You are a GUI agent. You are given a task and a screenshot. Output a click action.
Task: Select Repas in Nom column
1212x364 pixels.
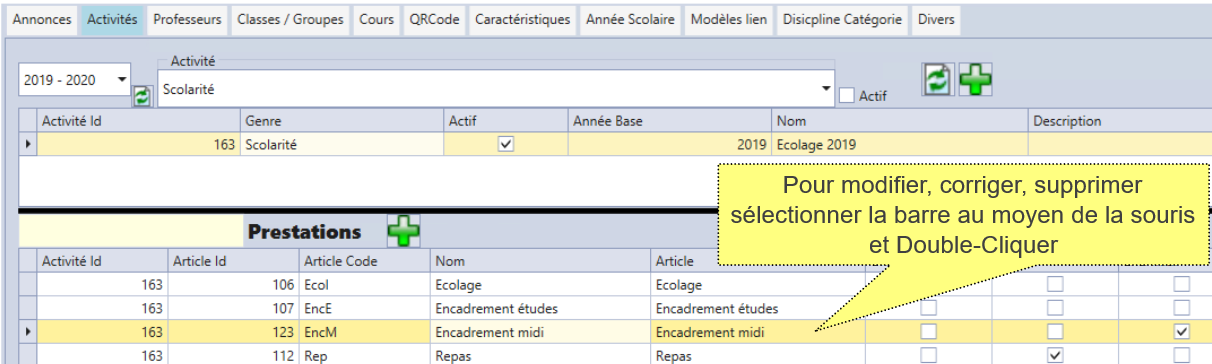540,355
